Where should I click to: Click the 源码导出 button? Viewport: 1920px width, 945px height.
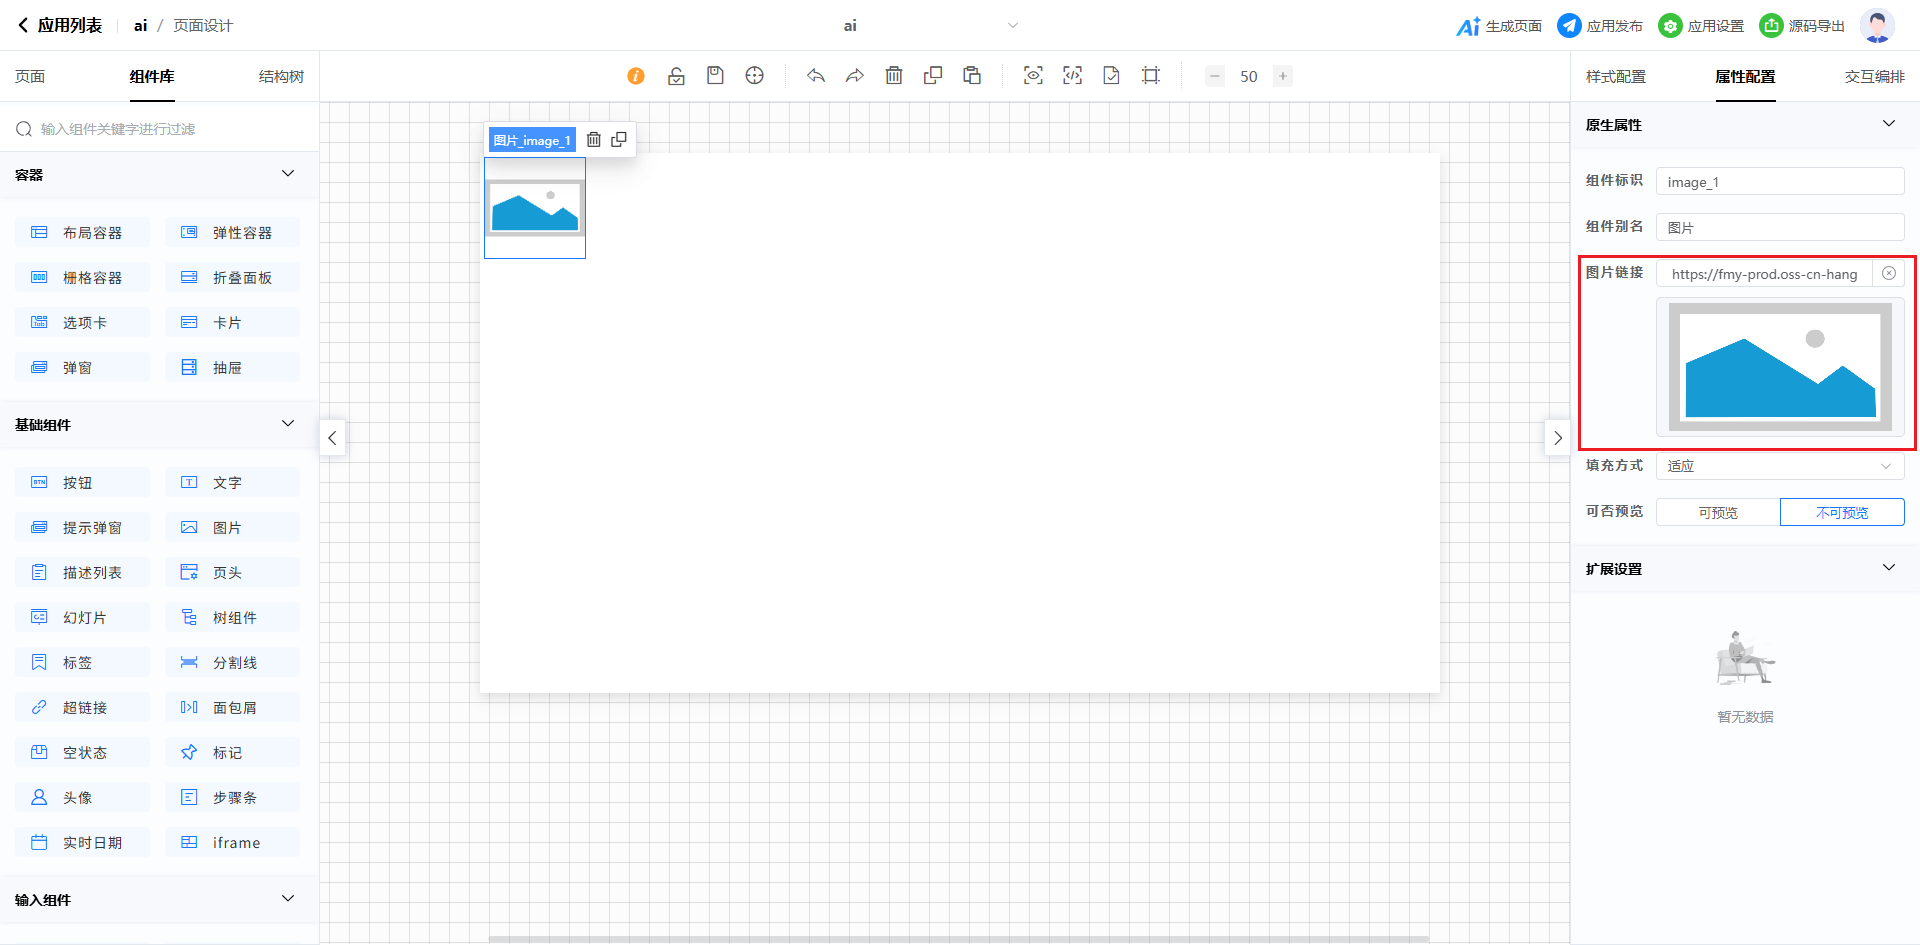tap(1803, 26)
